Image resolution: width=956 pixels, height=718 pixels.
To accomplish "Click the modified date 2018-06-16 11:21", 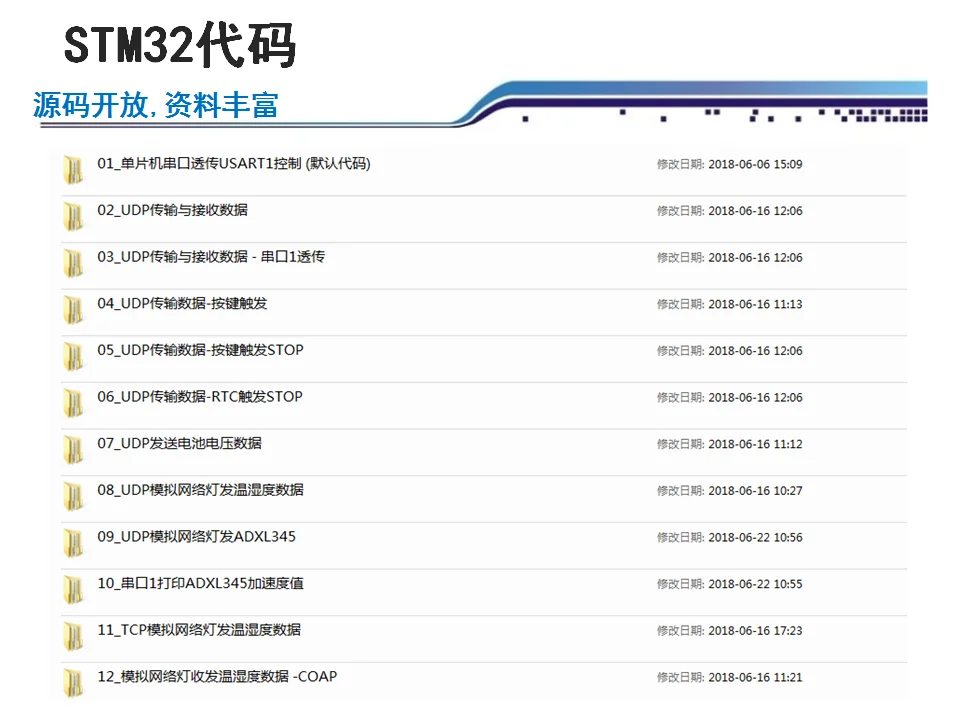I will point(755,677).
